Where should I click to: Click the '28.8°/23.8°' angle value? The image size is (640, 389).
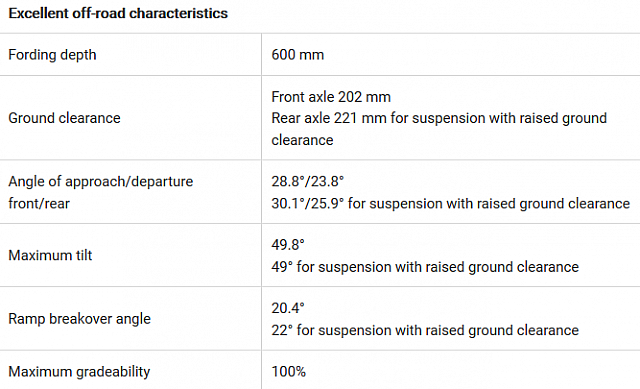click(x=308, y=181)
